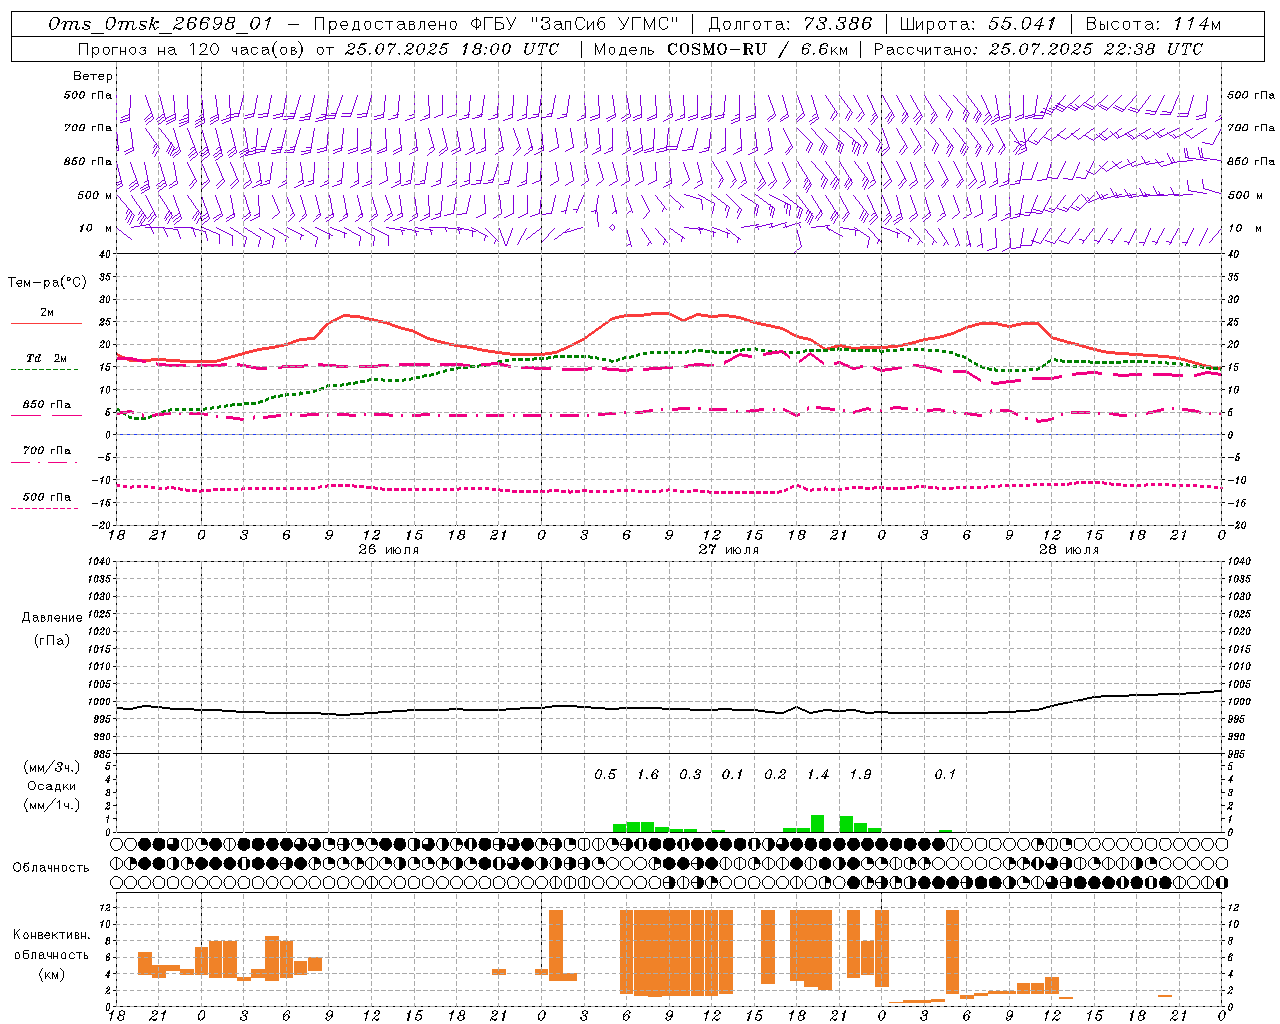Click the pink dash-dot 700 гПа legend line
Image resolution: width=1280 pixels, height=1024 pixels.
point(44,462)
